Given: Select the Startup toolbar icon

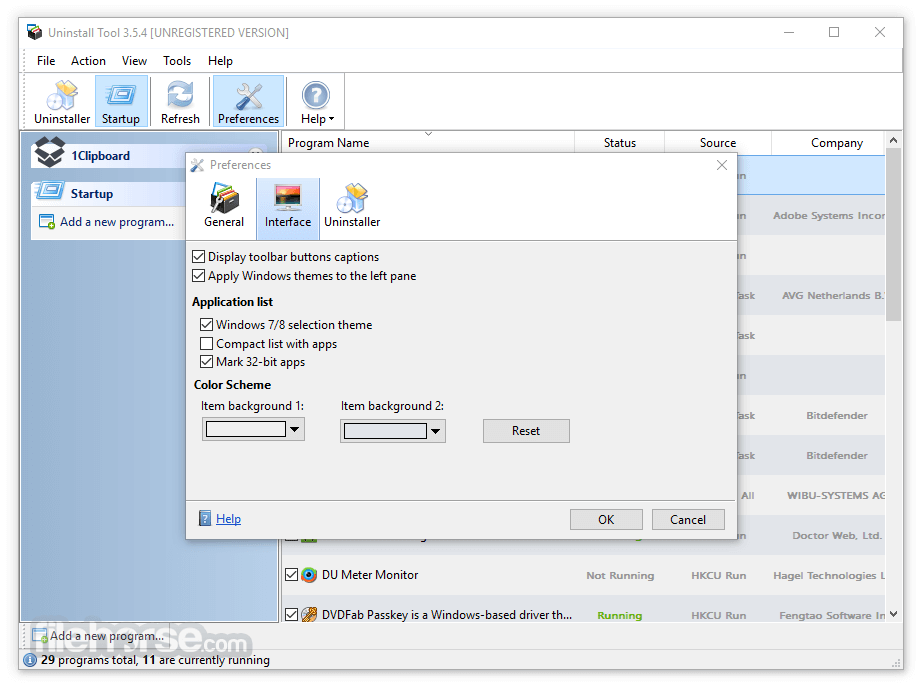Looking at the screenshot, I should pyautogui.click(x=121, y=100).
